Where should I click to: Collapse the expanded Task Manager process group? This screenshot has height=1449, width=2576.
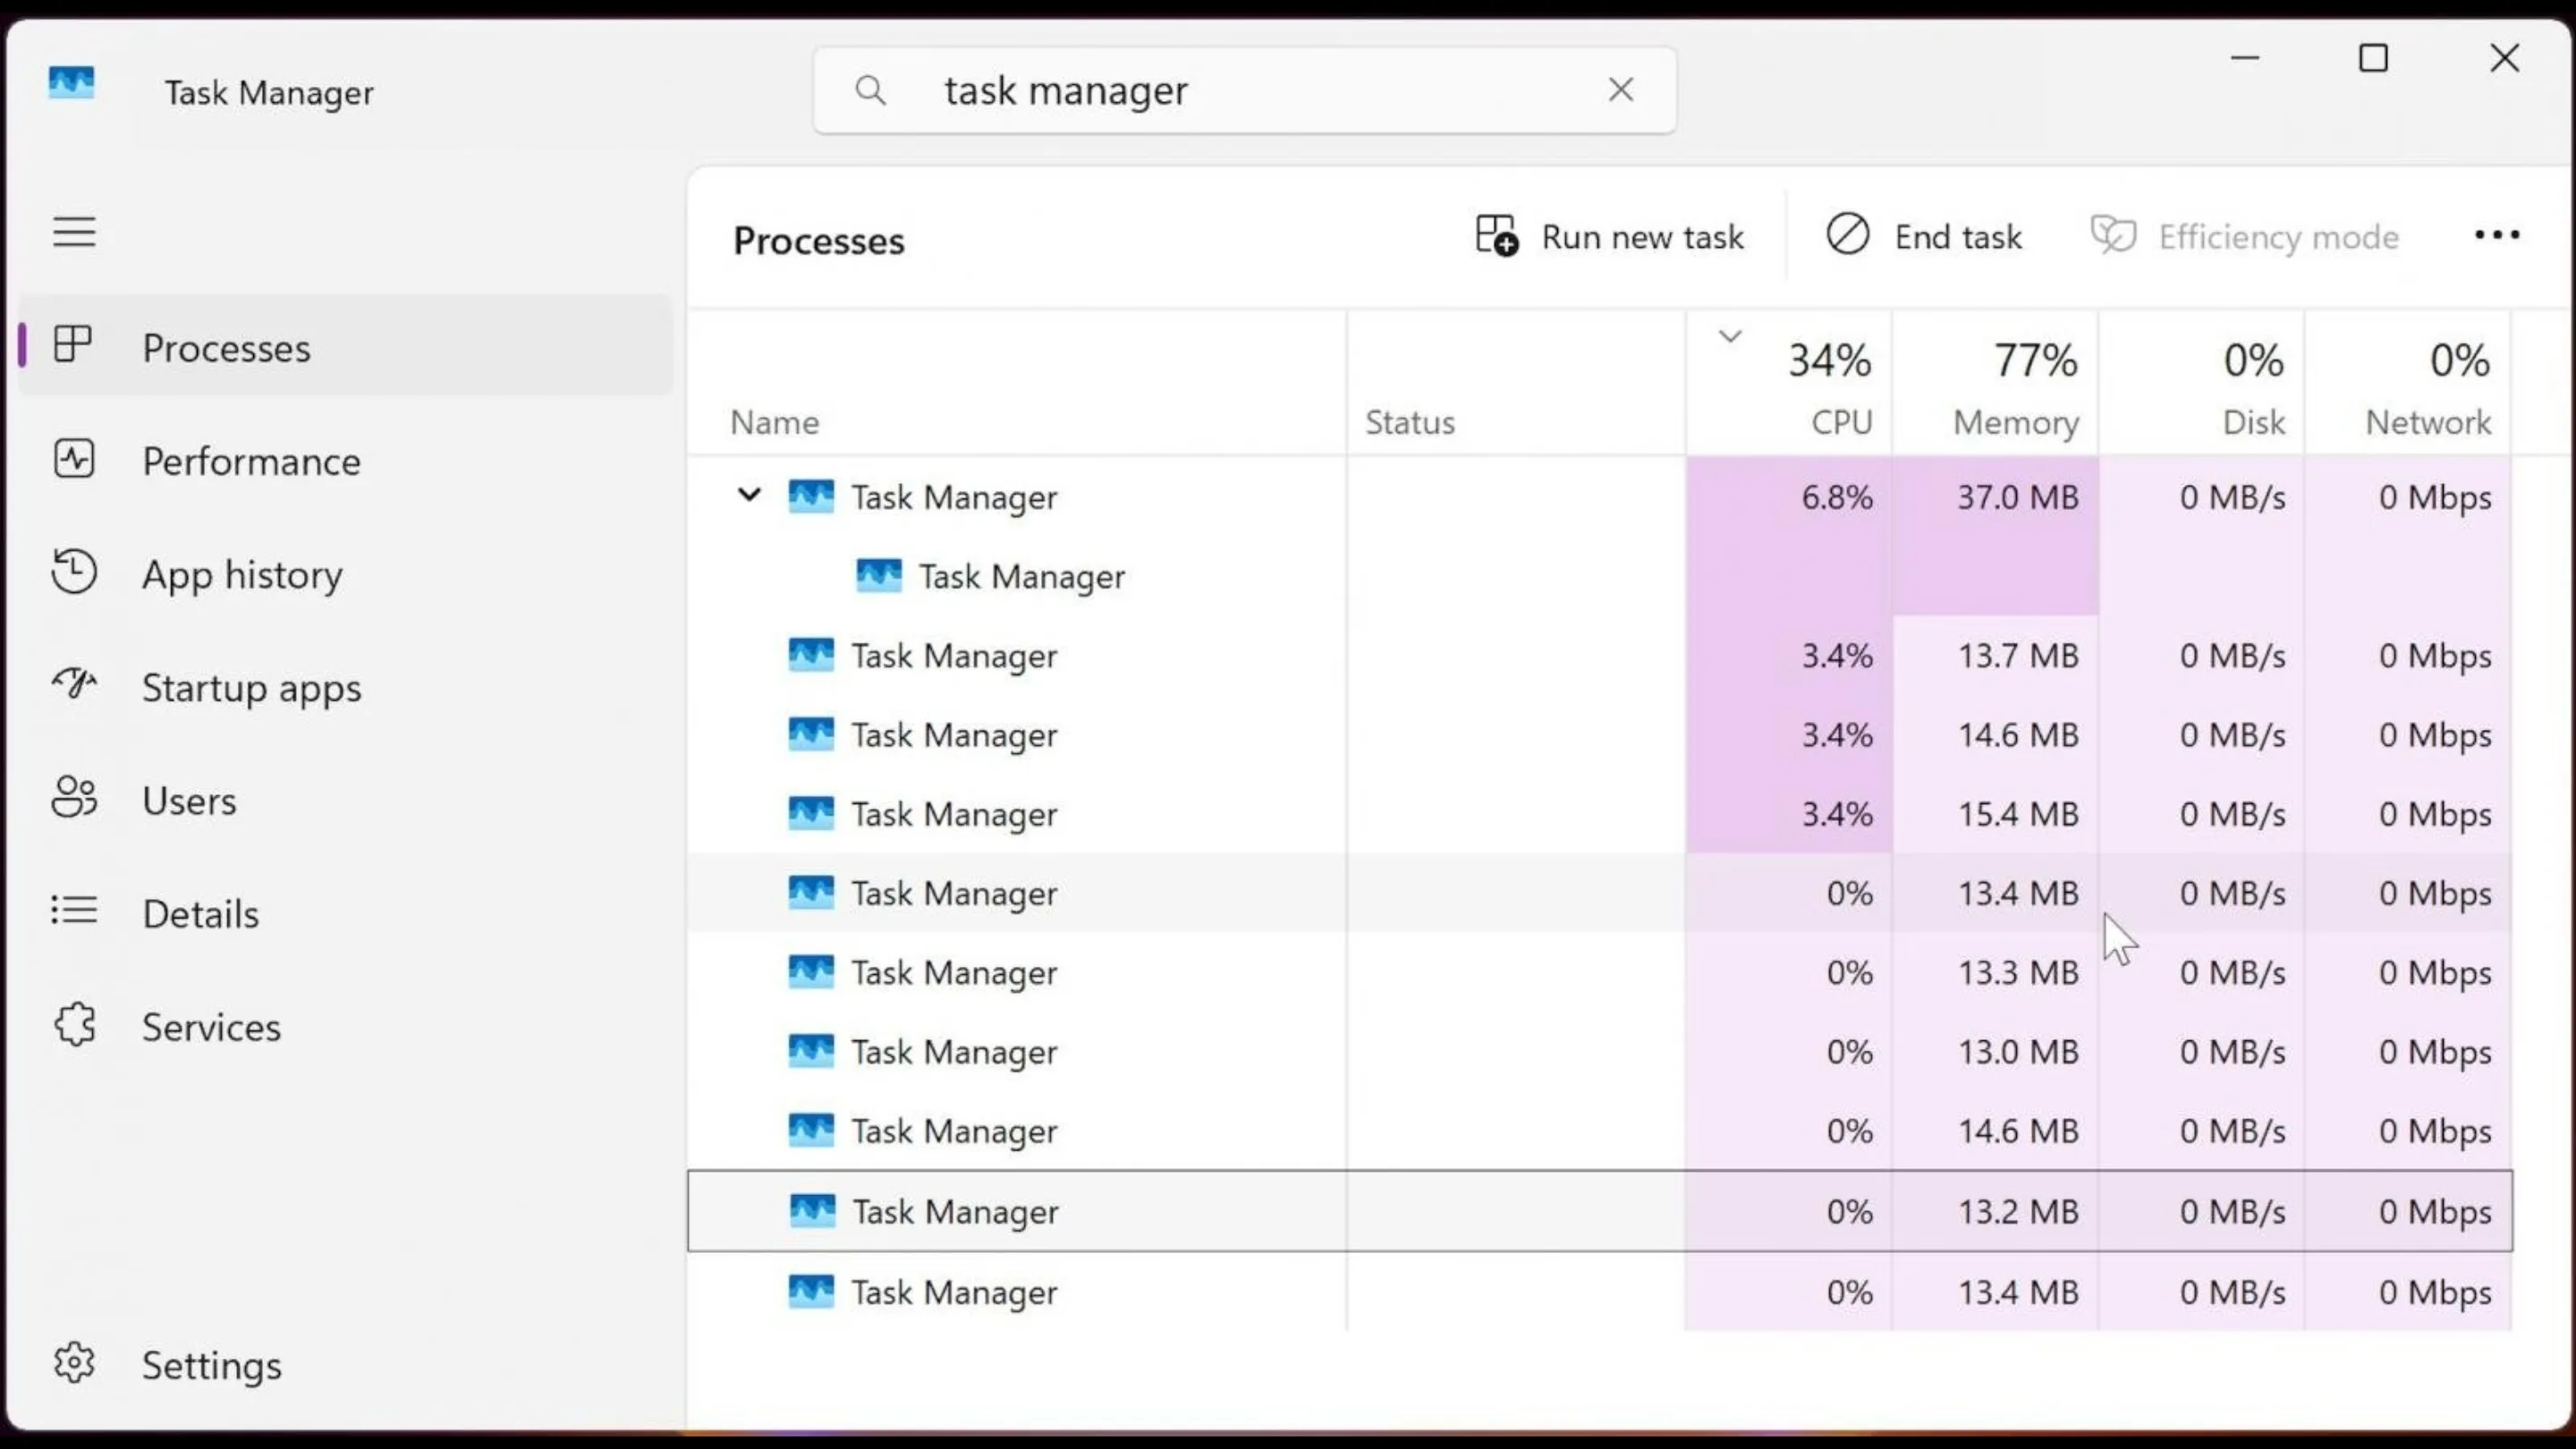pyautogui.click(x=749, y=495)
